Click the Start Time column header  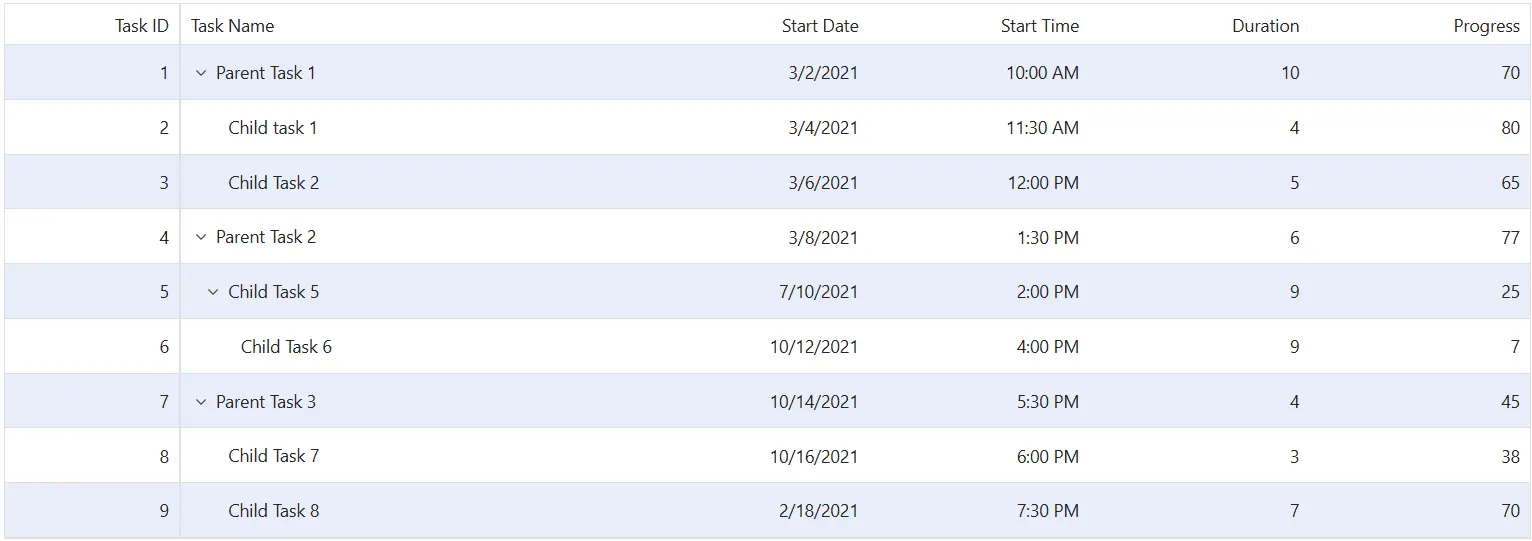pos(979,26)
